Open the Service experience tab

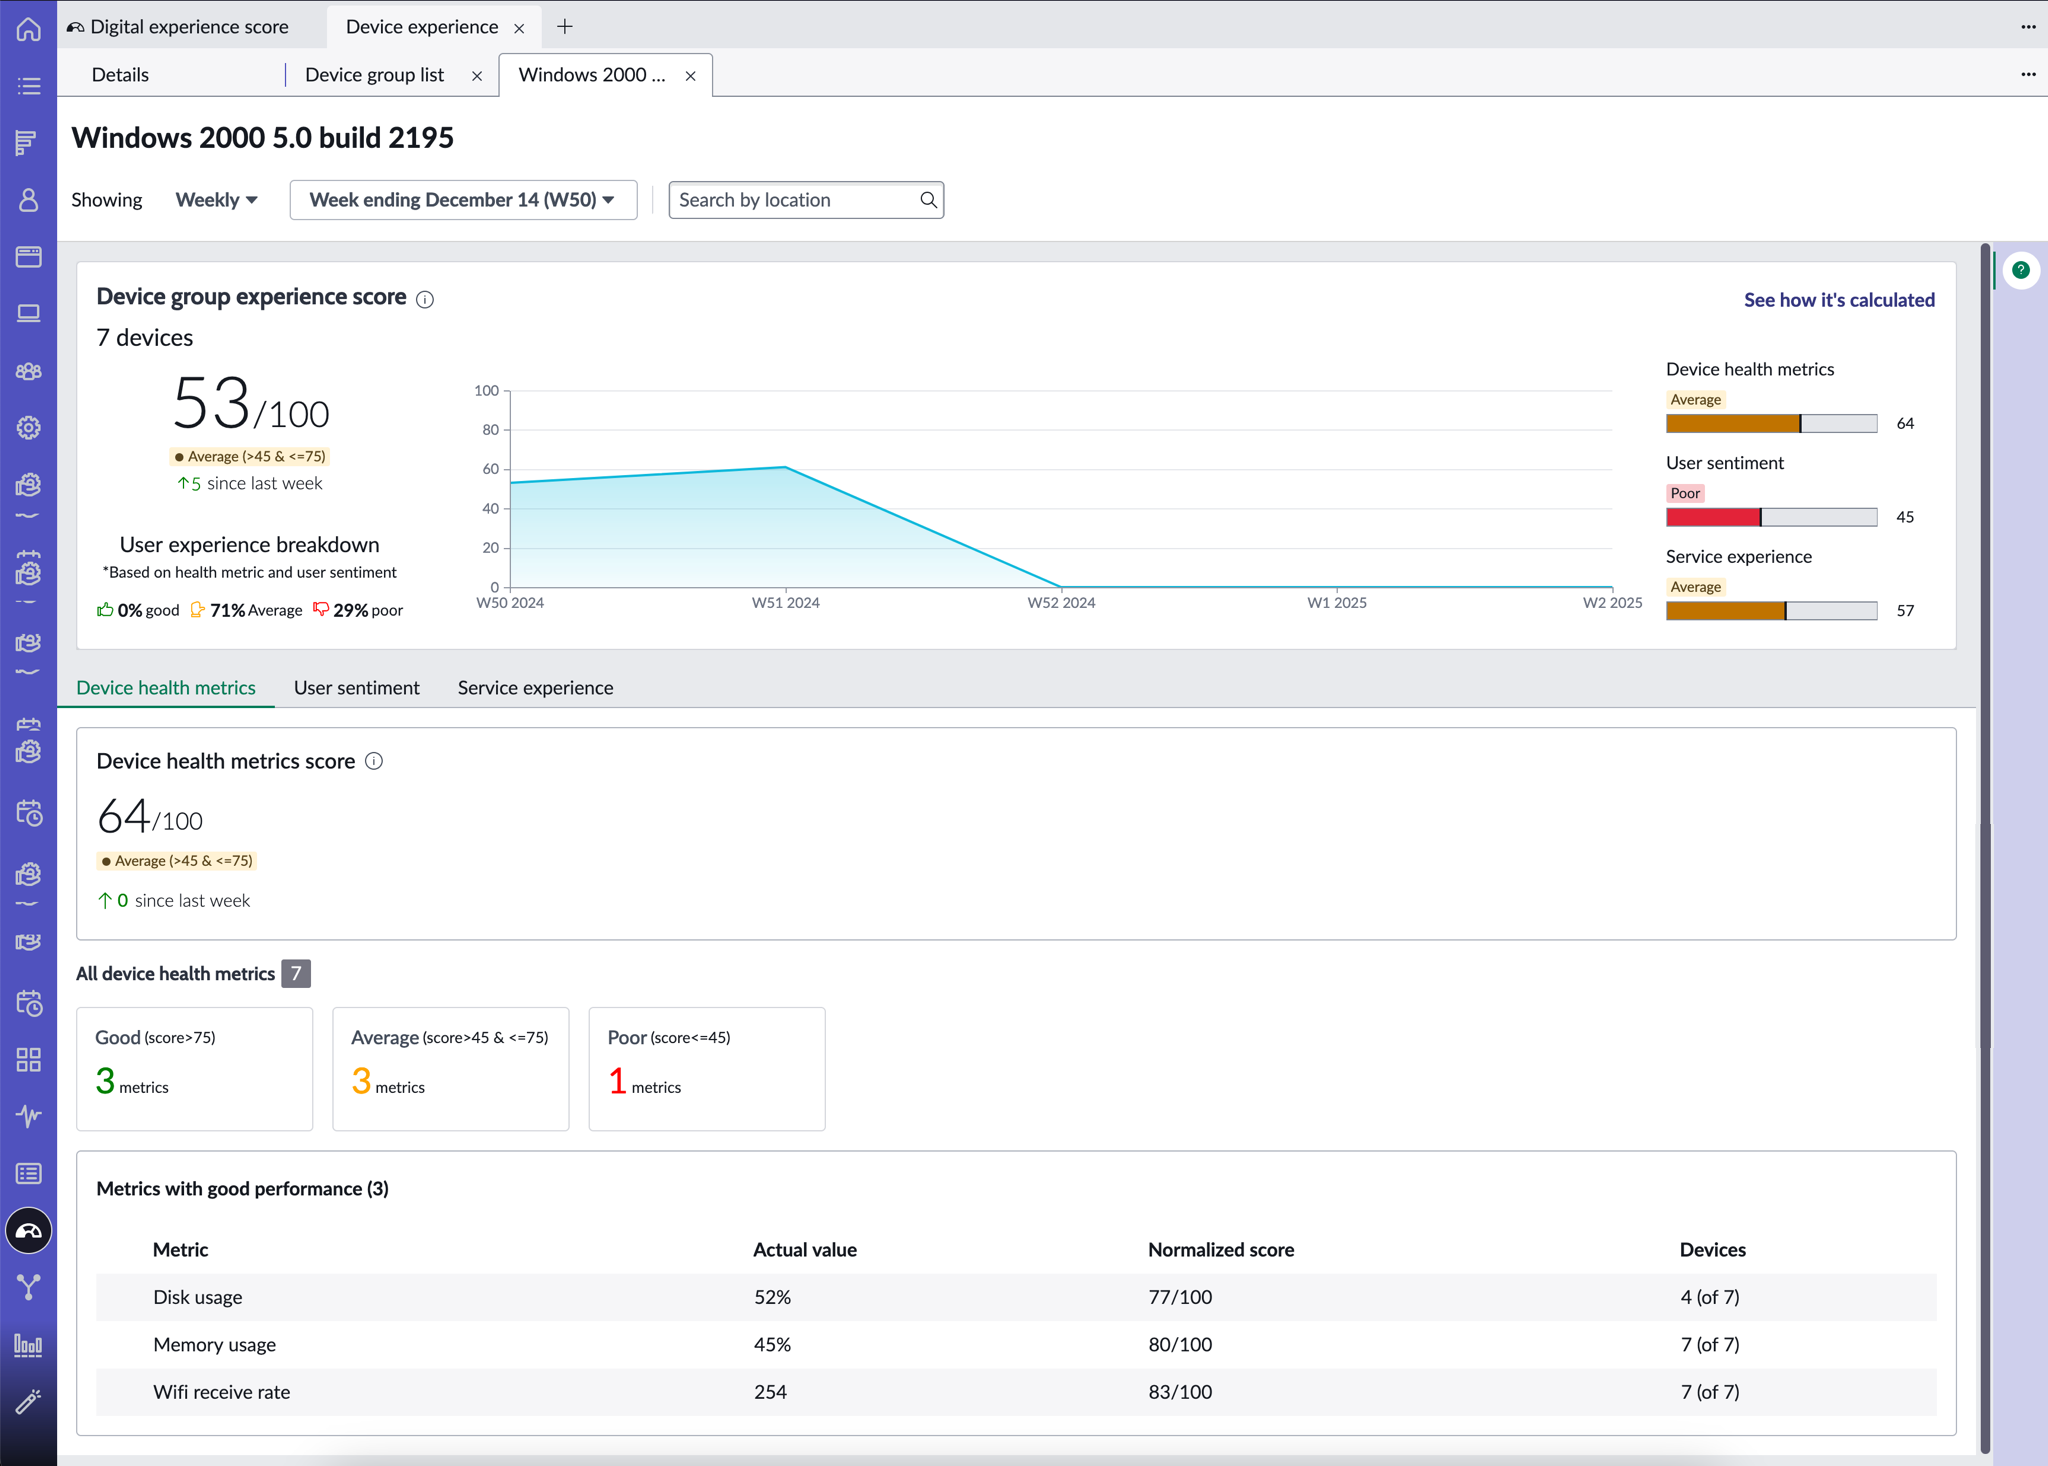click(536, 688)
